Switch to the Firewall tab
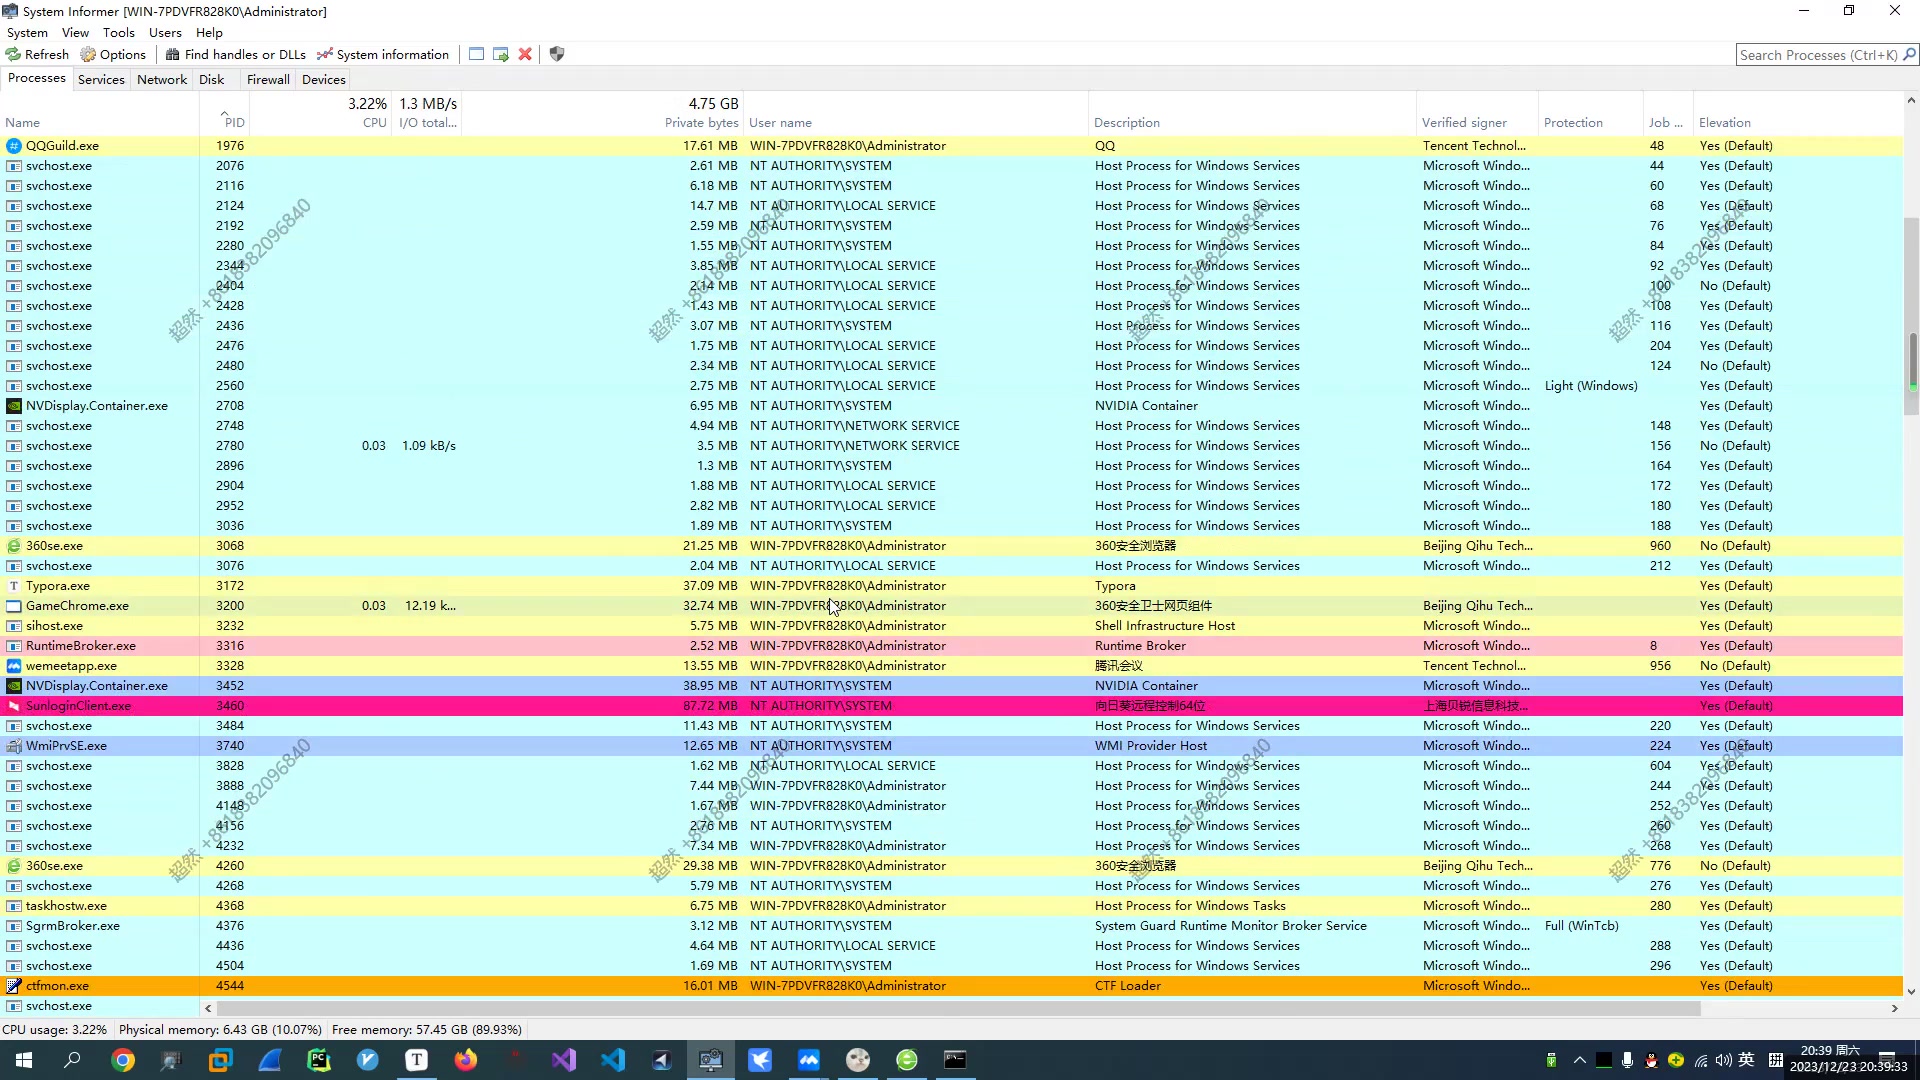The width and height of the screenshot is (1920, 1080). [x=268, y=79]
